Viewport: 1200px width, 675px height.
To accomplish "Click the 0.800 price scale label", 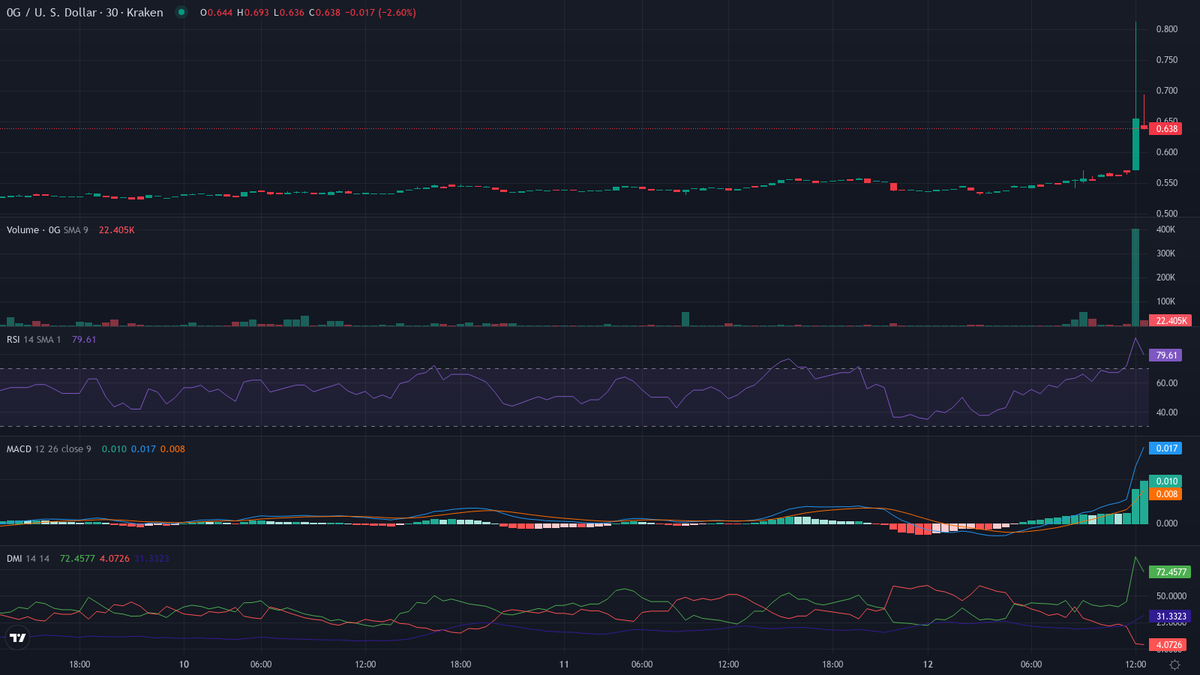I will coord(1166,29).
